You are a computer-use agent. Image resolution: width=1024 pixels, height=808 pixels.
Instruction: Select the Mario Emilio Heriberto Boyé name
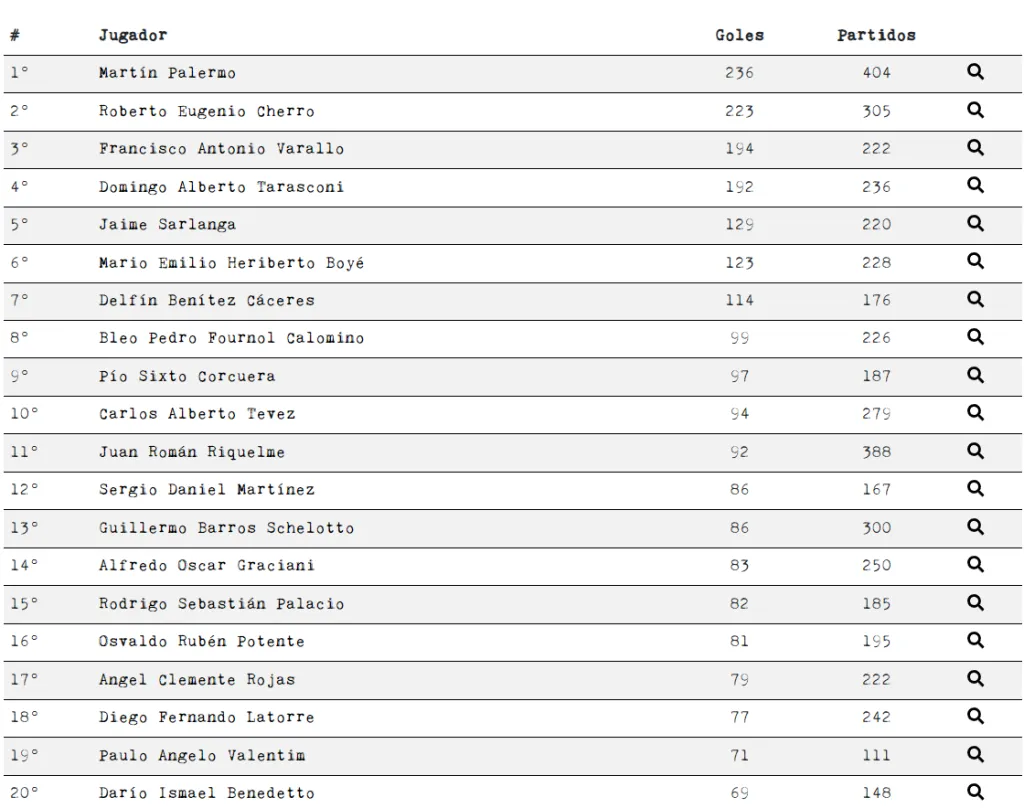tap(231, 263)
